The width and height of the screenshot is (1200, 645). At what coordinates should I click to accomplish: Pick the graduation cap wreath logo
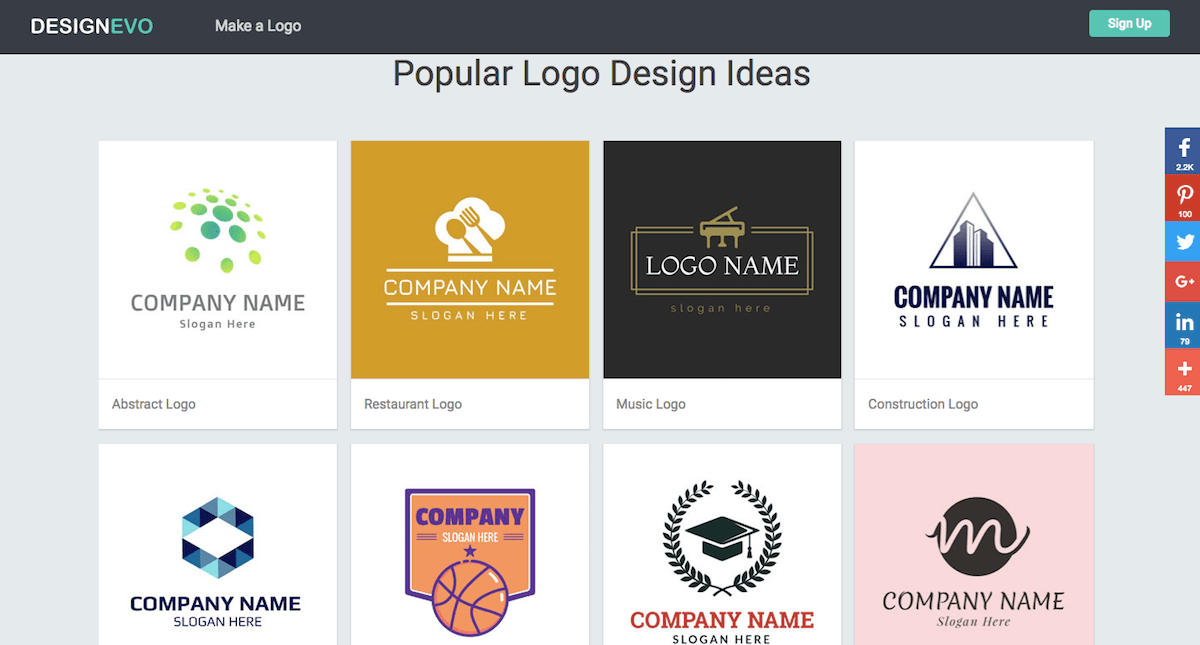722,545
